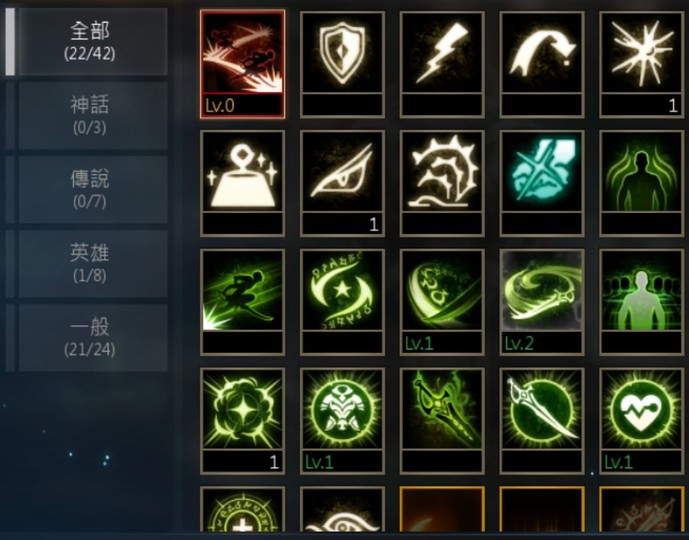Select the first gold-bordered skill slot
Viewport: 689px width, 540px height.
coord(442,510)
